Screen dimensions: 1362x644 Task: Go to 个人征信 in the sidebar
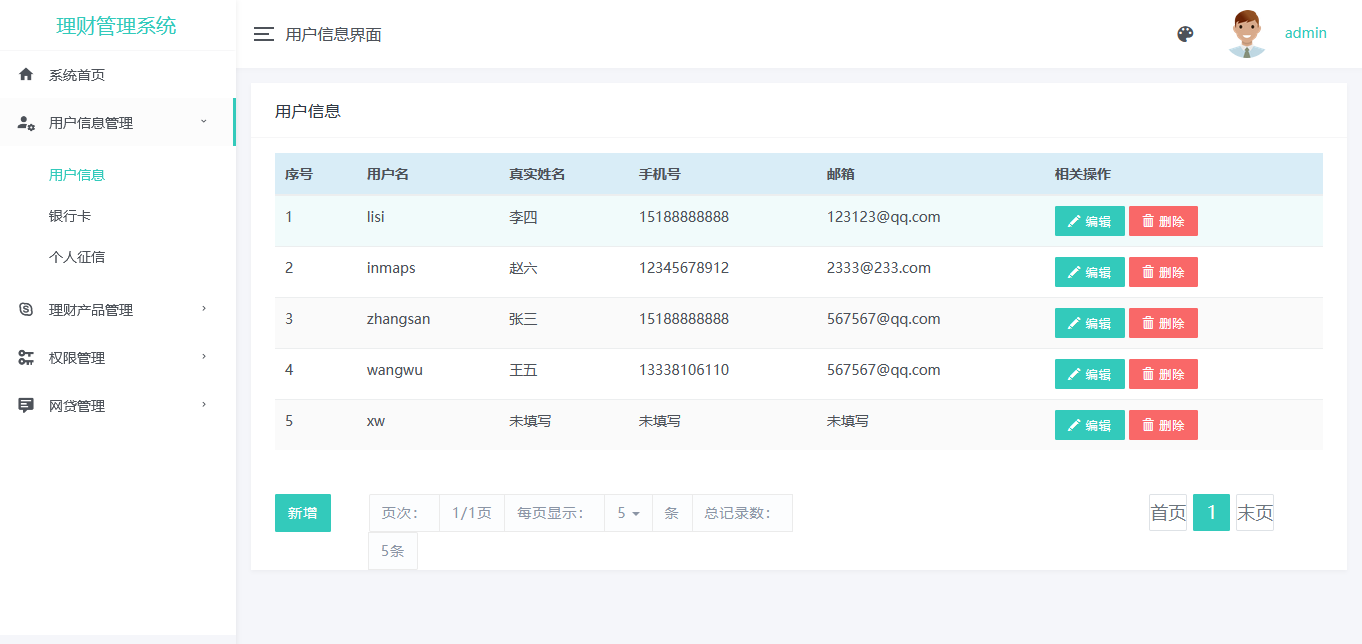pos(77,257)
